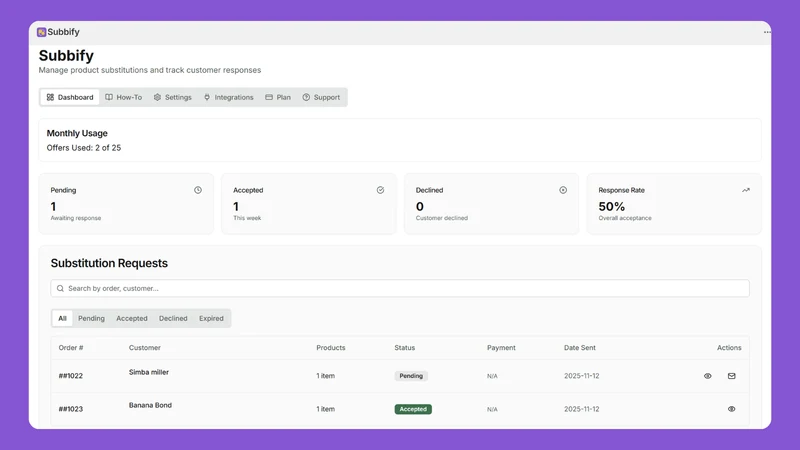Click the Customer column header

(x=144, y=348)
